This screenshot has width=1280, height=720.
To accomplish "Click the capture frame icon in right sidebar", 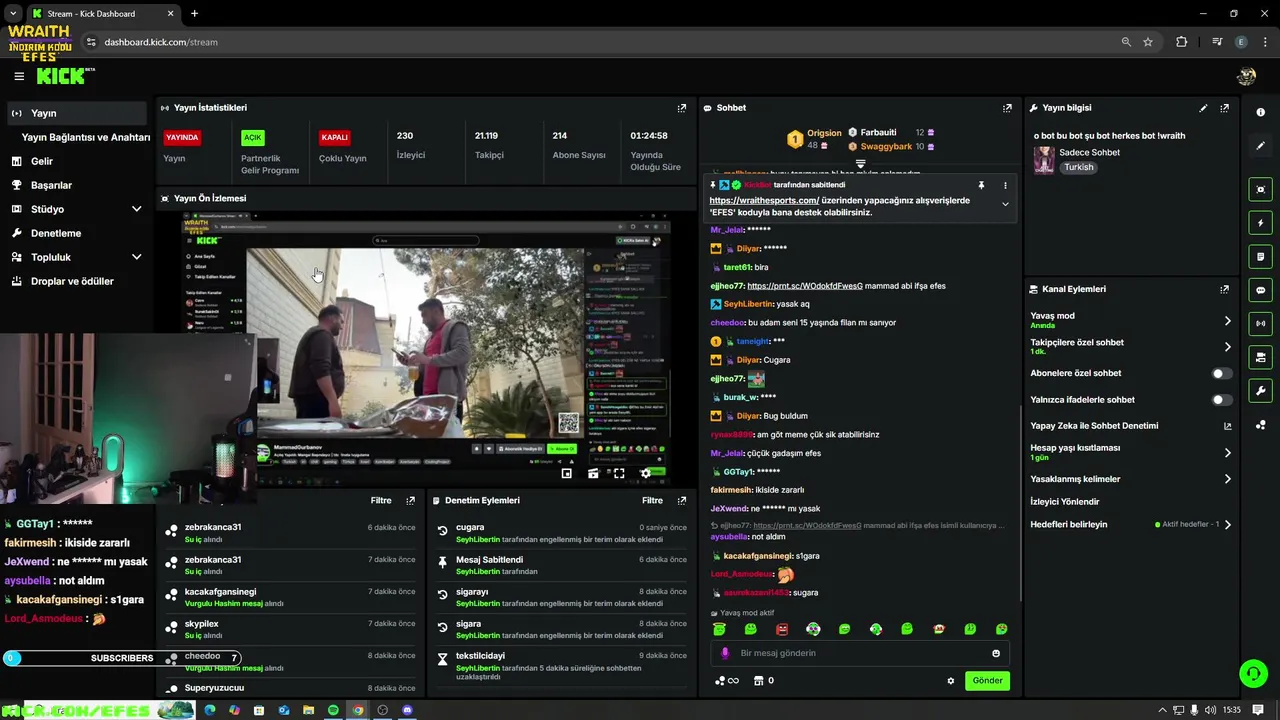I will (x=1260, y=189).
